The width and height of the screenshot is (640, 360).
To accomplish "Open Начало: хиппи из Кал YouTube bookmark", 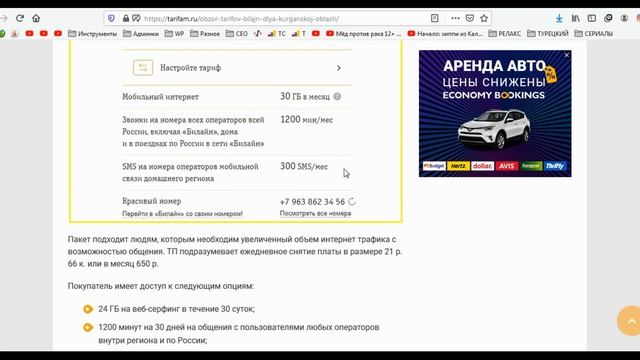I will point(445,33).
